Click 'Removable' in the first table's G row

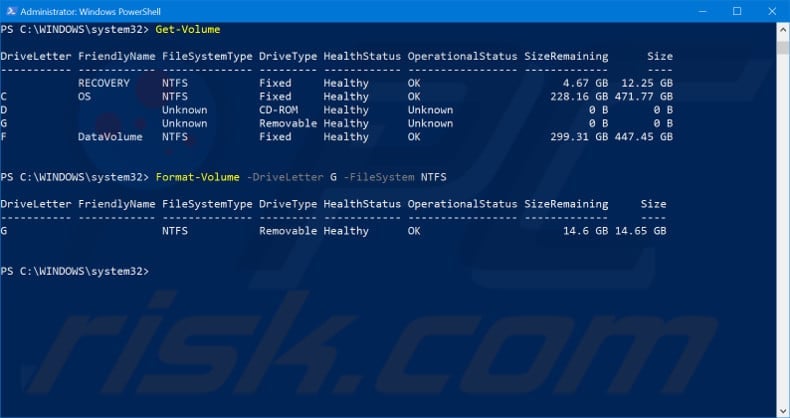(x=288, y=123)
